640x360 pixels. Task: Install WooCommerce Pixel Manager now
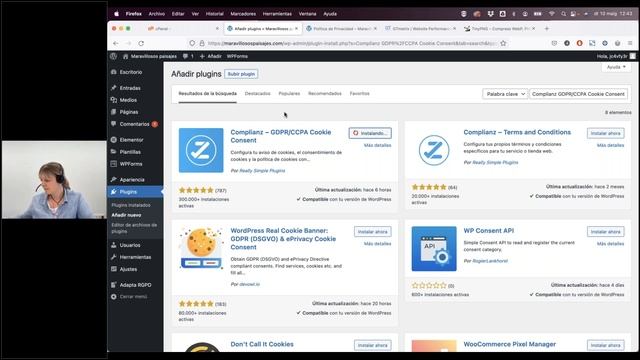[605, 345]
